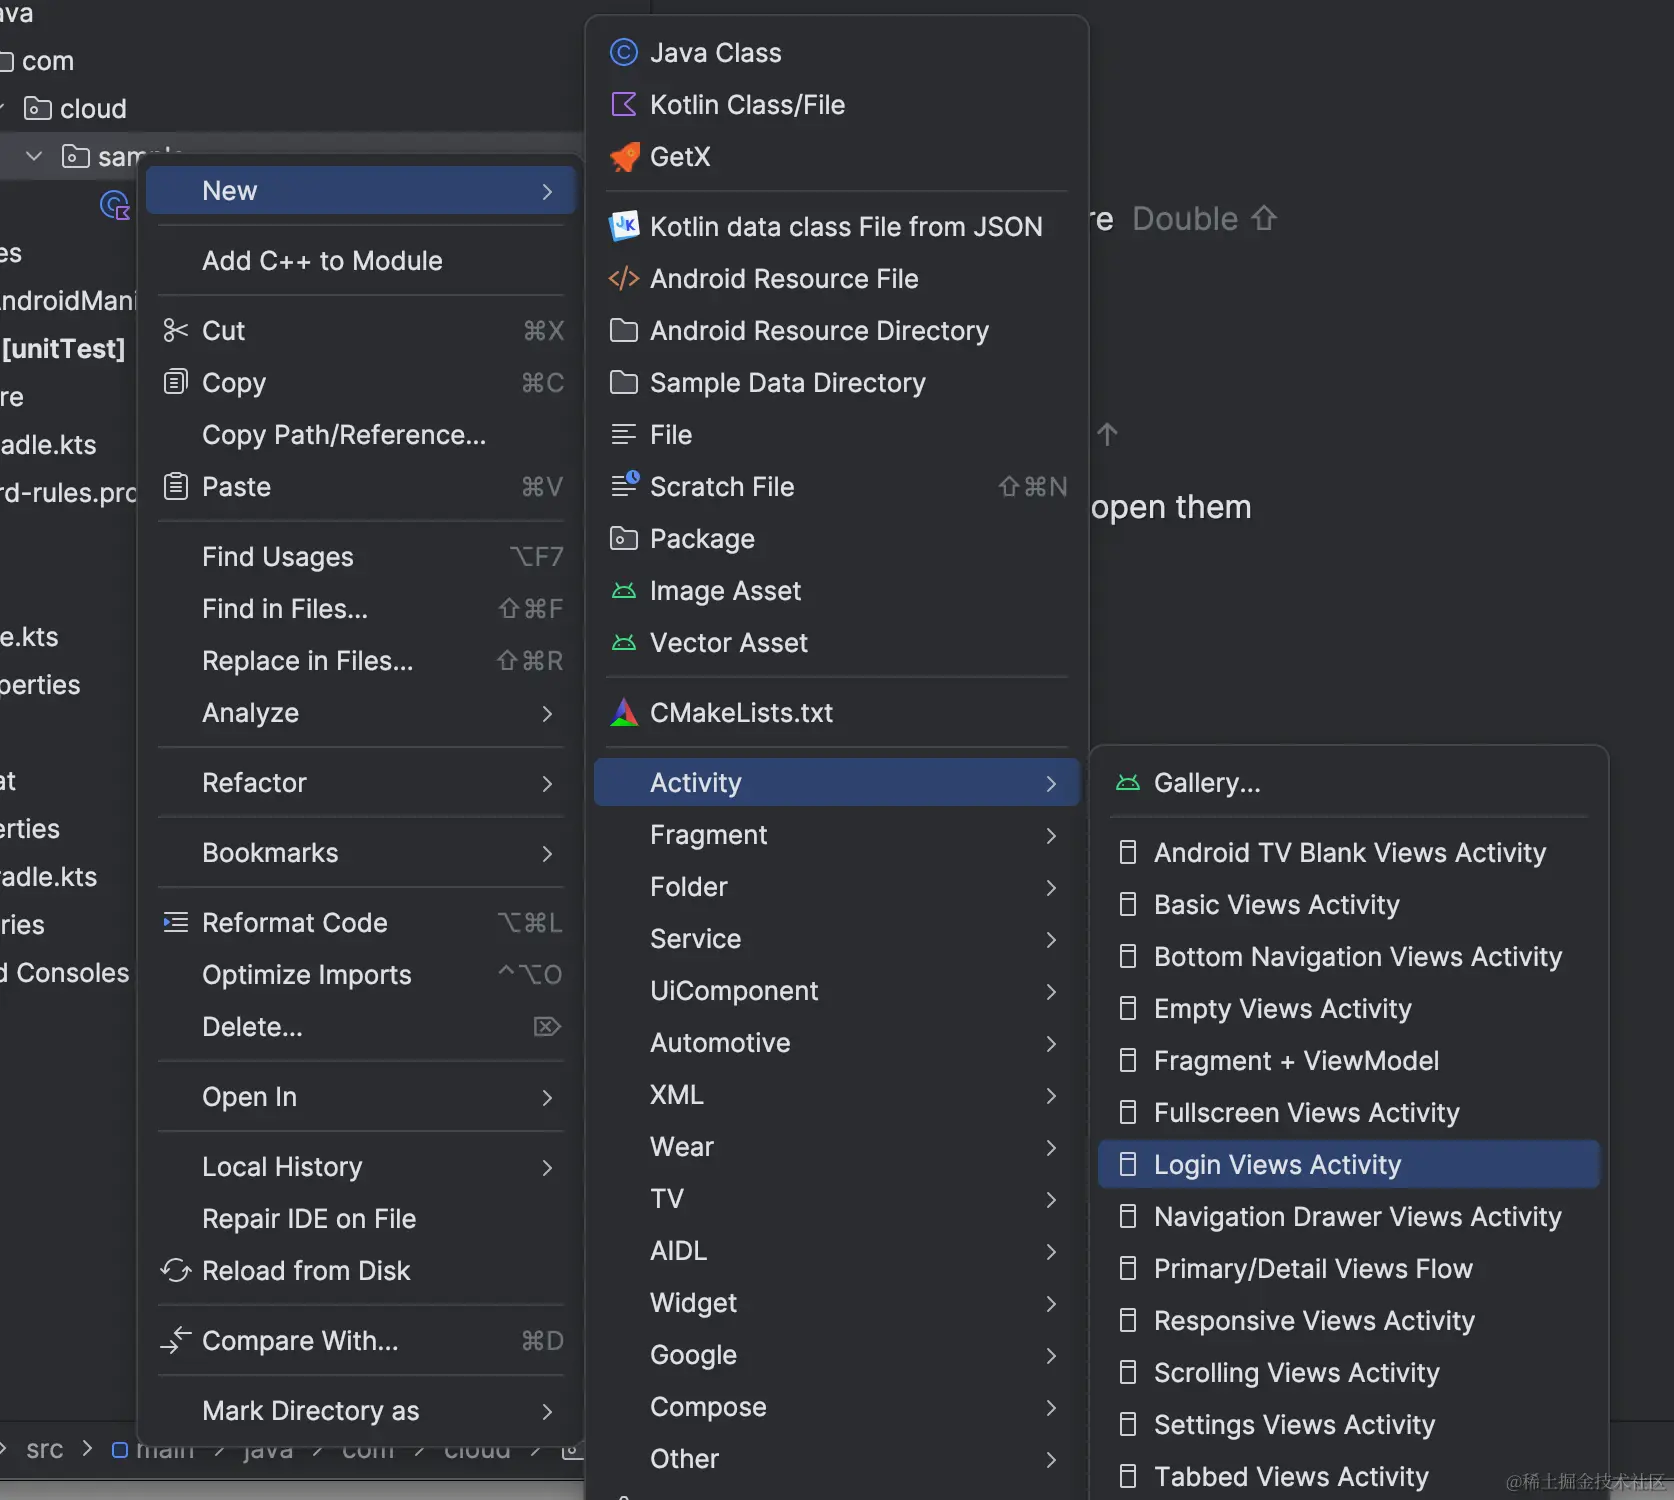Image resolution: width=1674 pixels, height=1500 pixels.
Task: Expand the Local History submenu arrow
Action: tap(547, 1167)
